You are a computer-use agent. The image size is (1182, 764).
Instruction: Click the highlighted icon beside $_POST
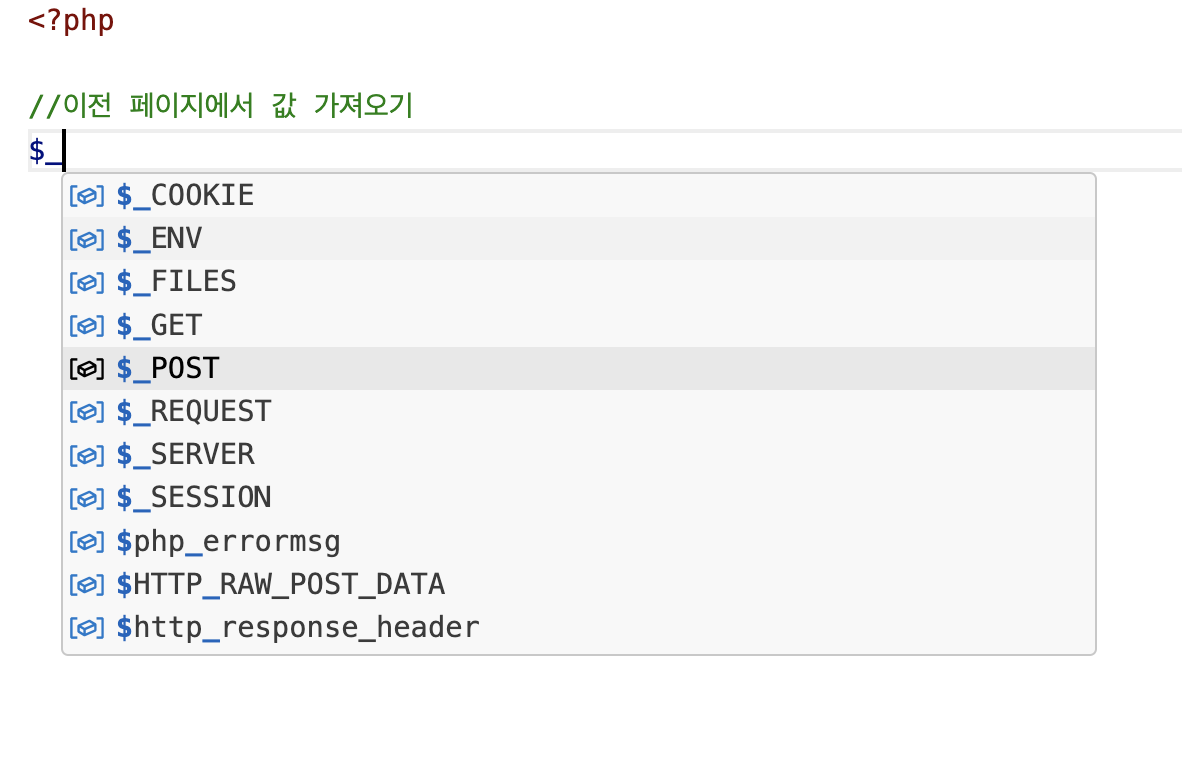[x=86, y=369]
